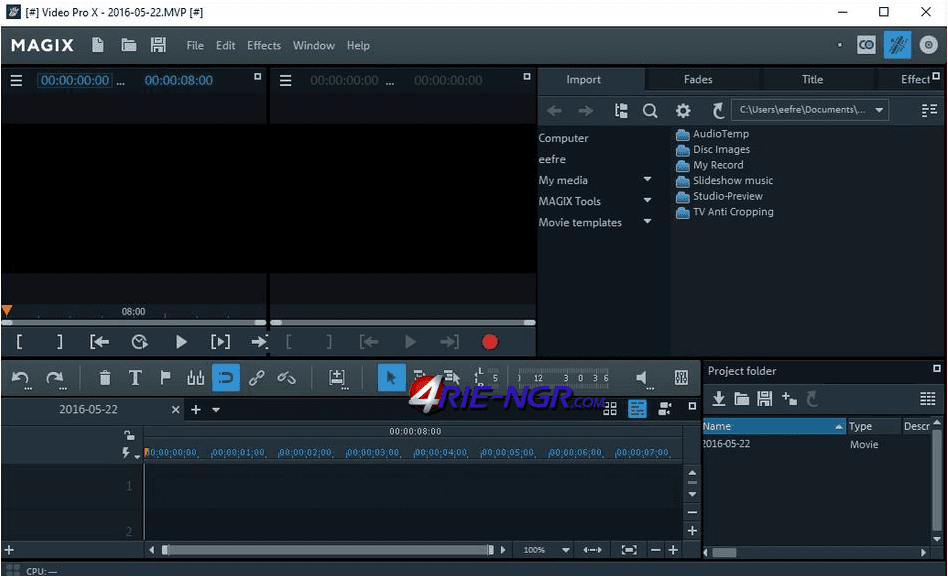Select the eefre user folder link
The image size is (948, 577).
click(552, 159)
